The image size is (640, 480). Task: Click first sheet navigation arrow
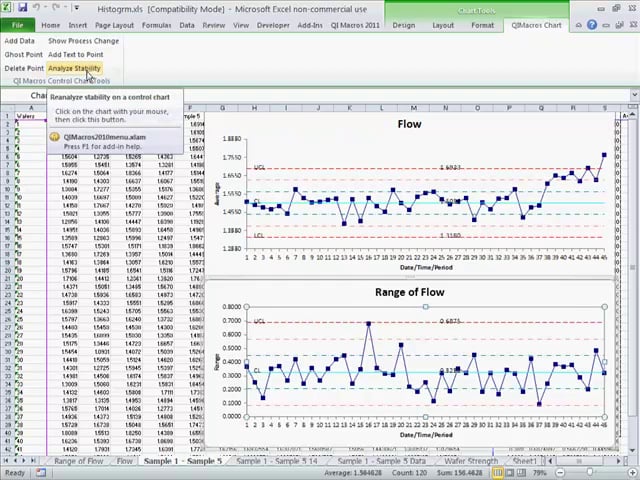[x=6, y=460]
